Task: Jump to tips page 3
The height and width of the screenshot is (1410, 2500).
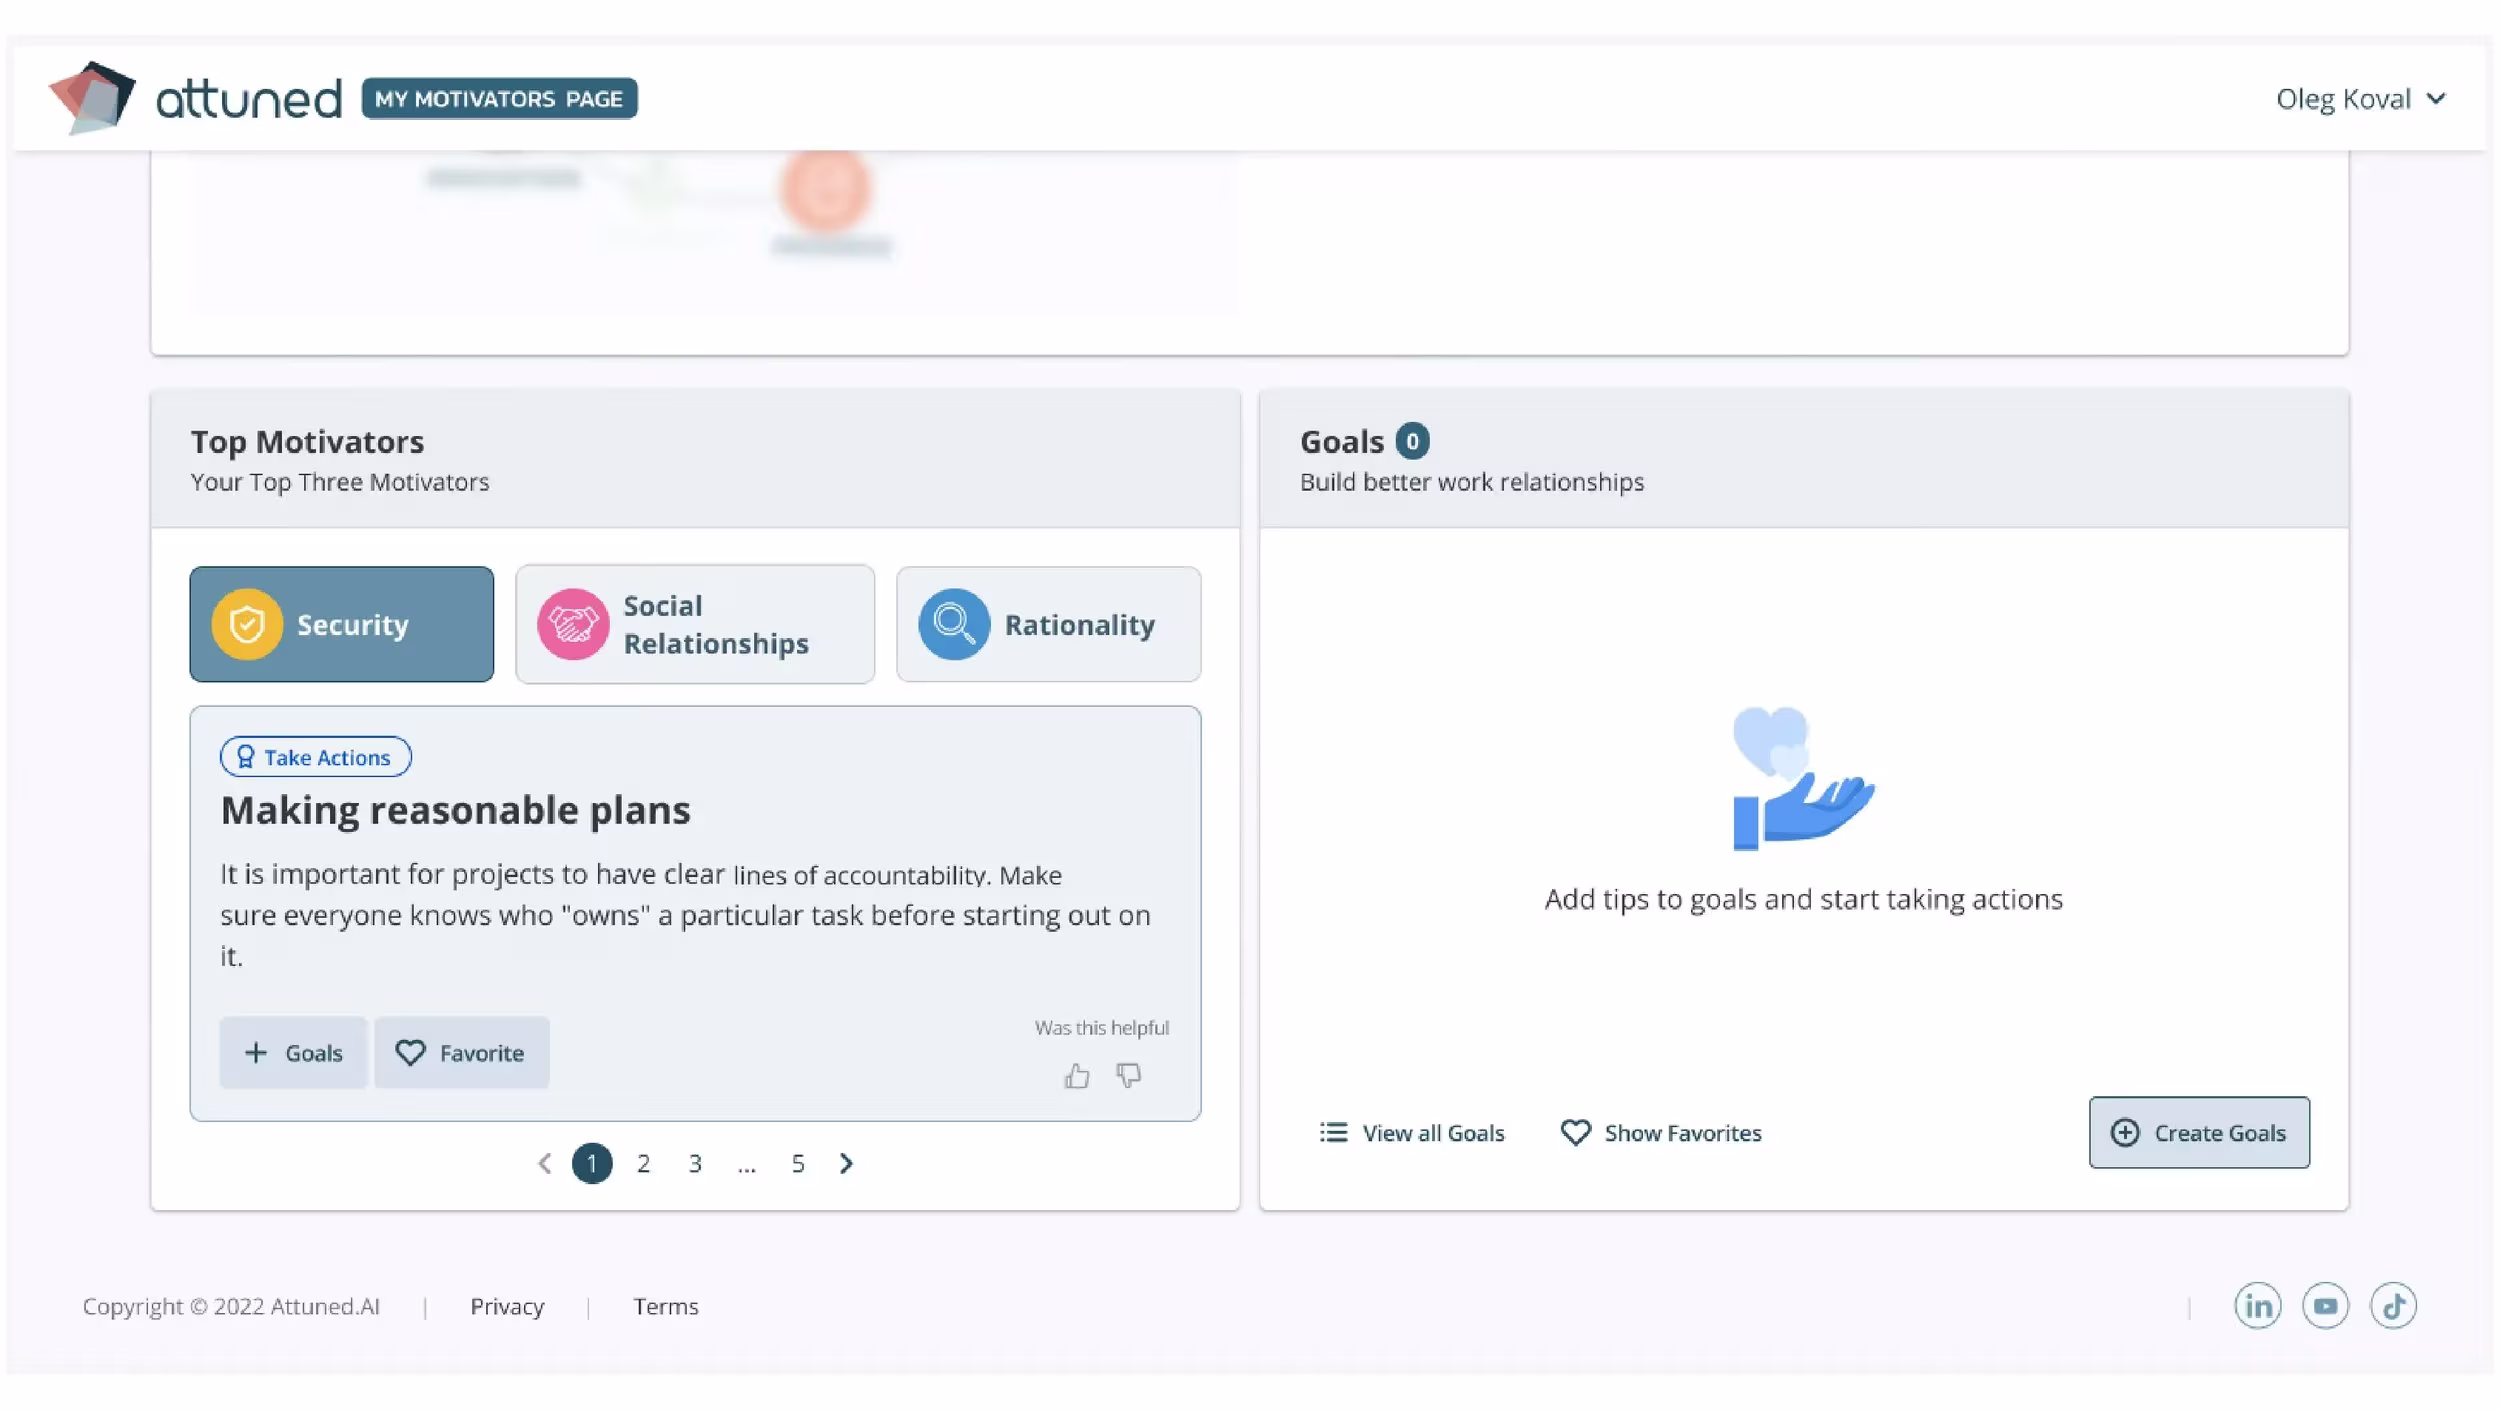Action: pyautogui.click(x=695, y=1163)
